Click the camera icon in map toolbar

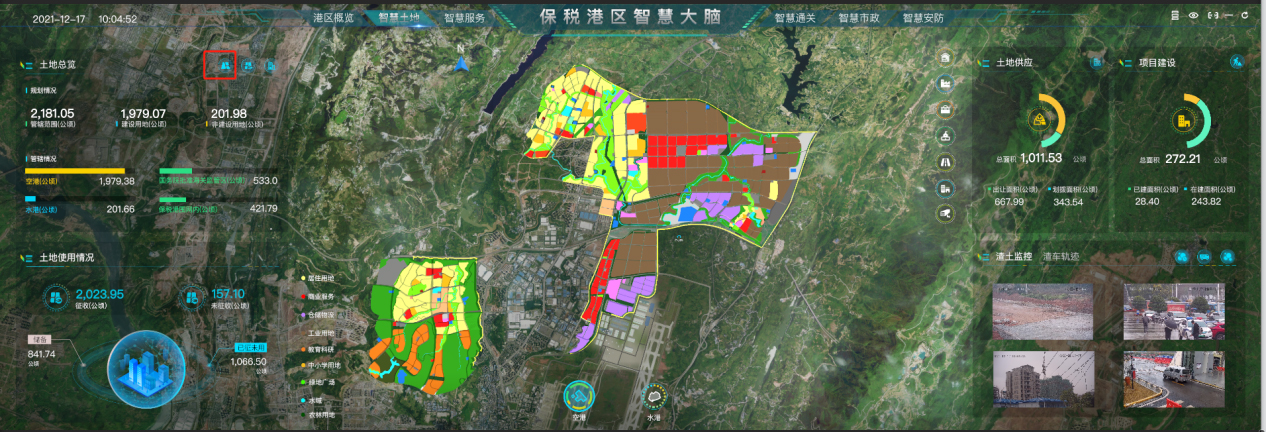(945, 213)
